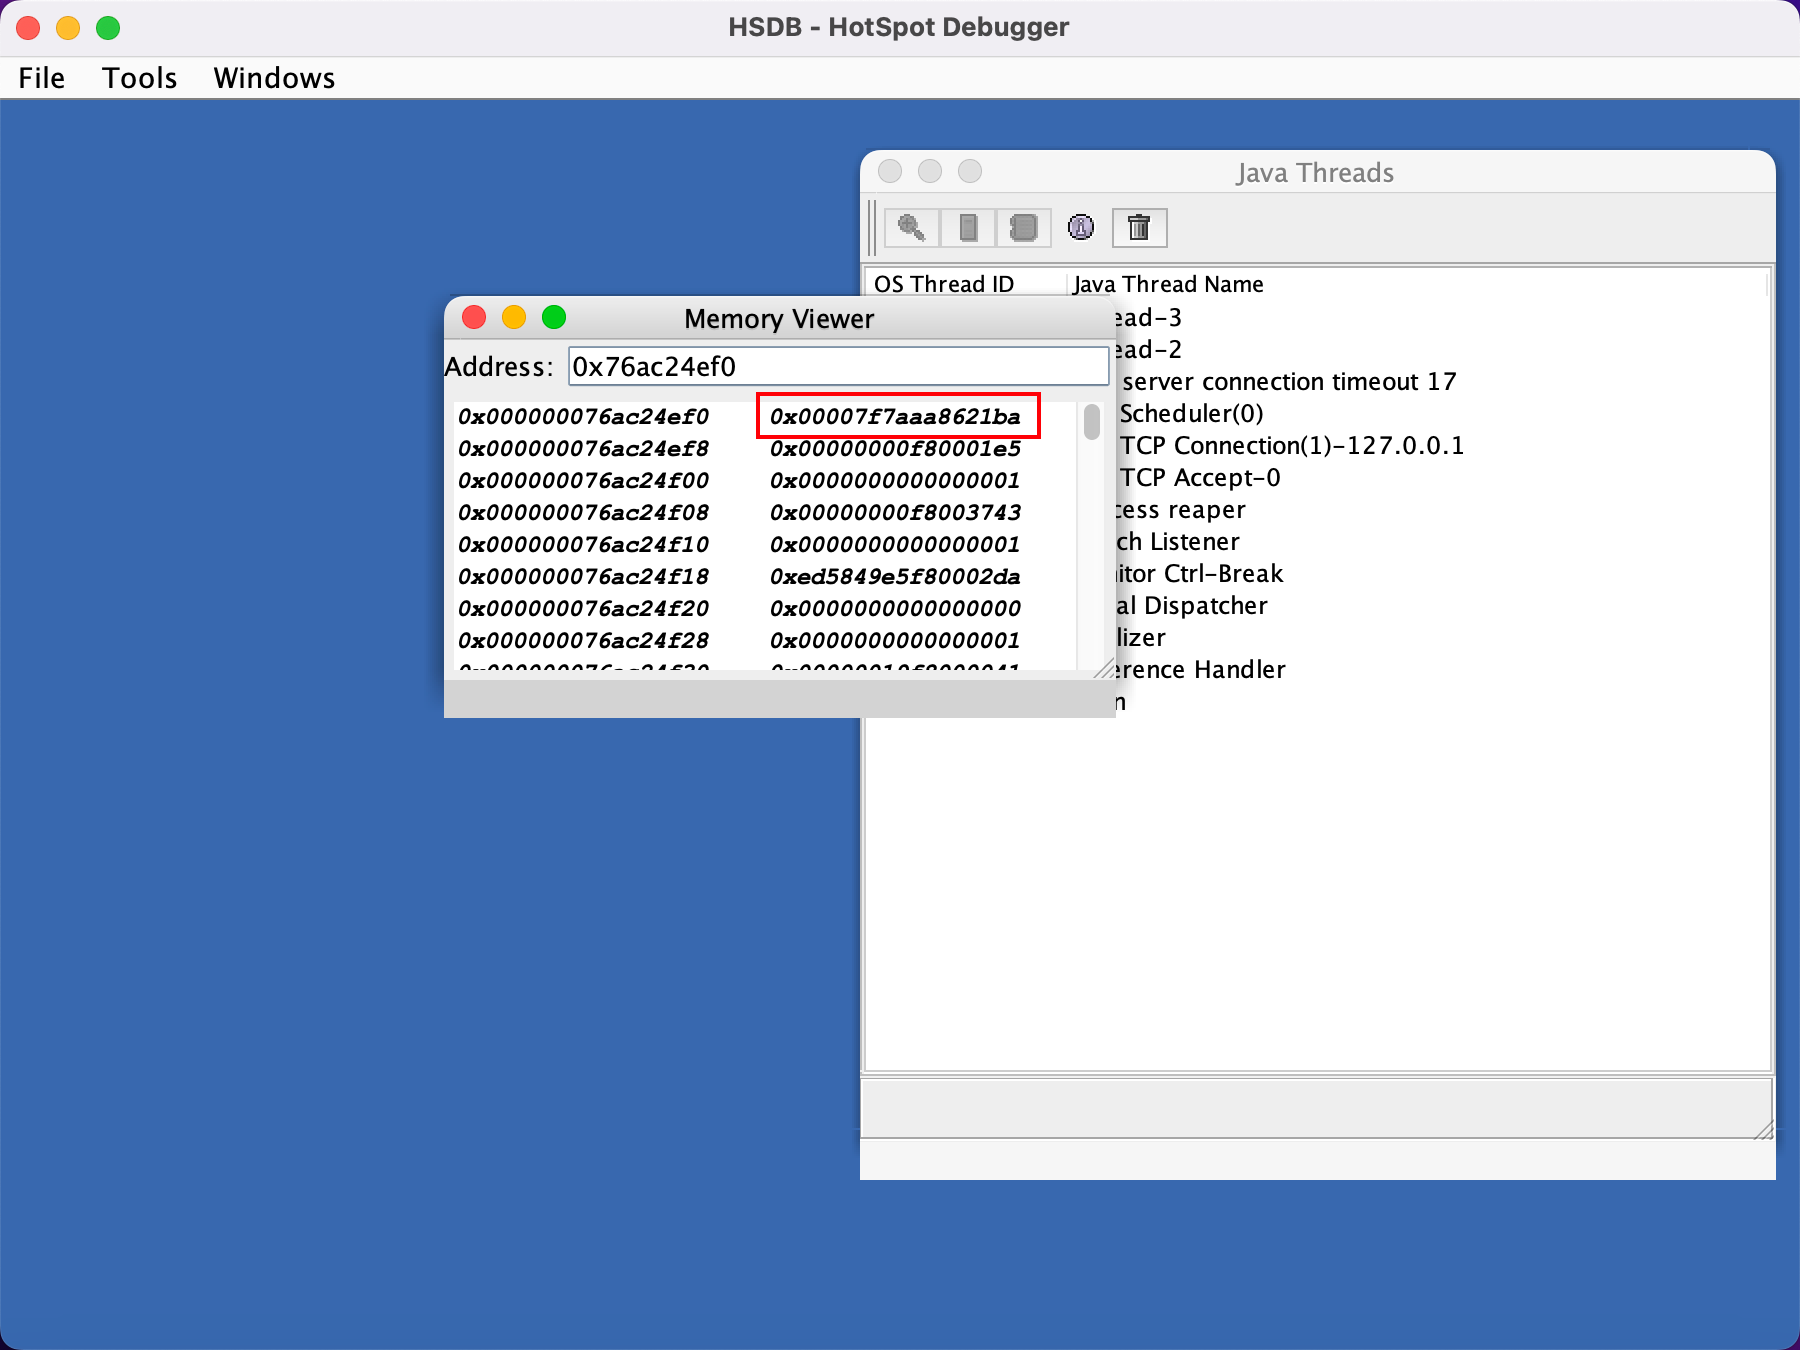Click memory value next to address 0x000000076ac24f10
The image size is (1800, 1350).
pyautogui.click(x=895, y=545)
